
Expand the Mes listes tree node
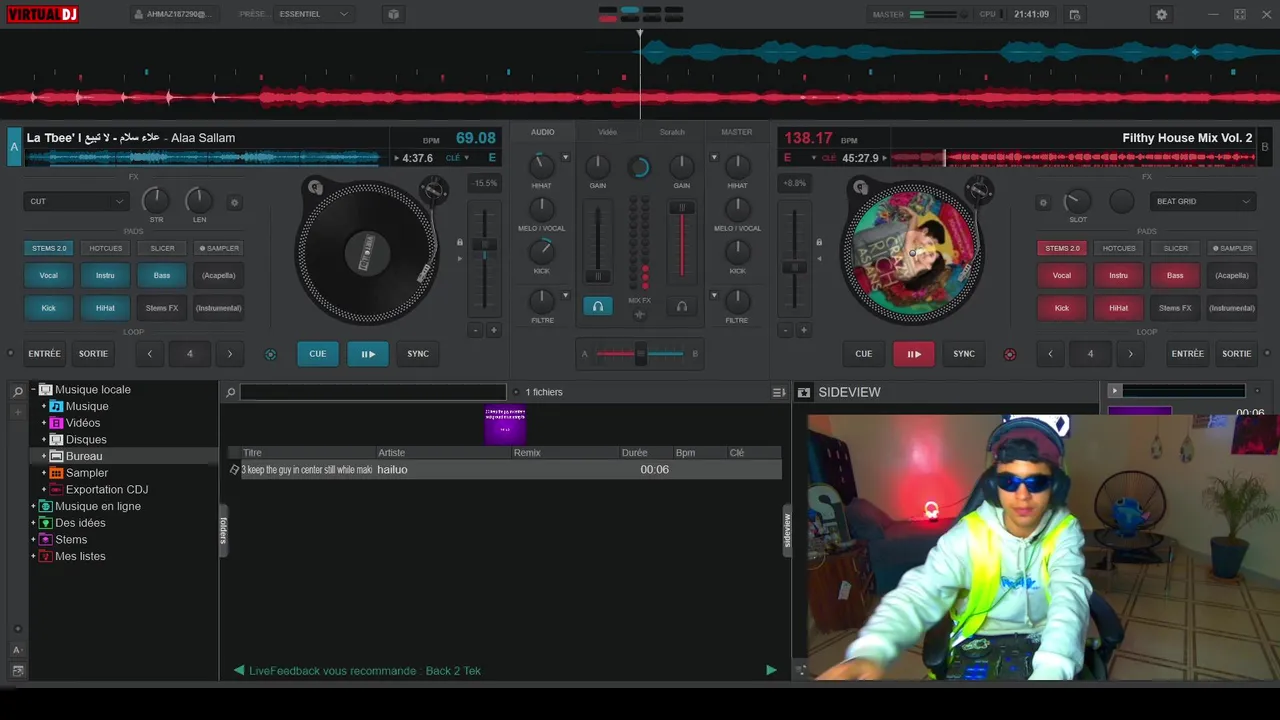click(33, 556)
